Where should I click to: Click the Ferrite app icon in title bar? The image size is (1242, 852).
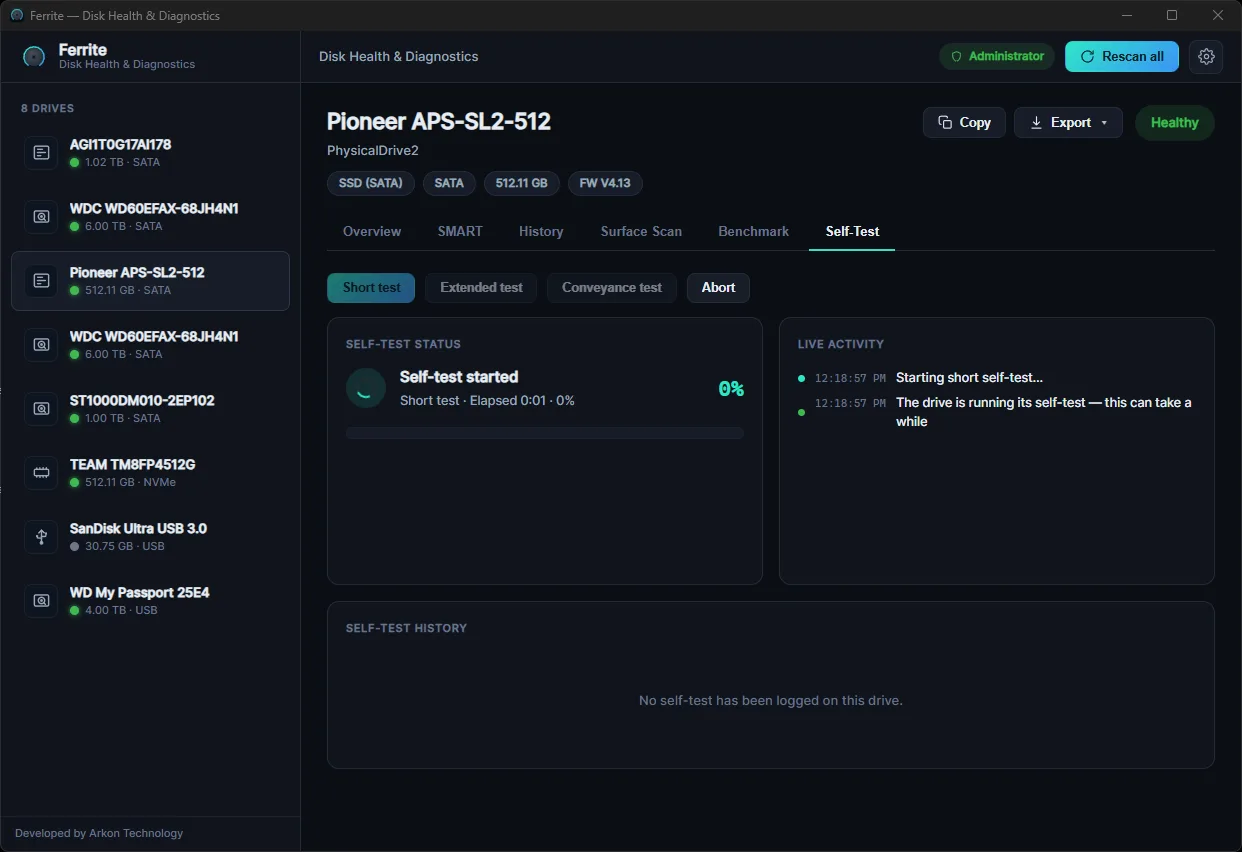[x=16, y=15]
